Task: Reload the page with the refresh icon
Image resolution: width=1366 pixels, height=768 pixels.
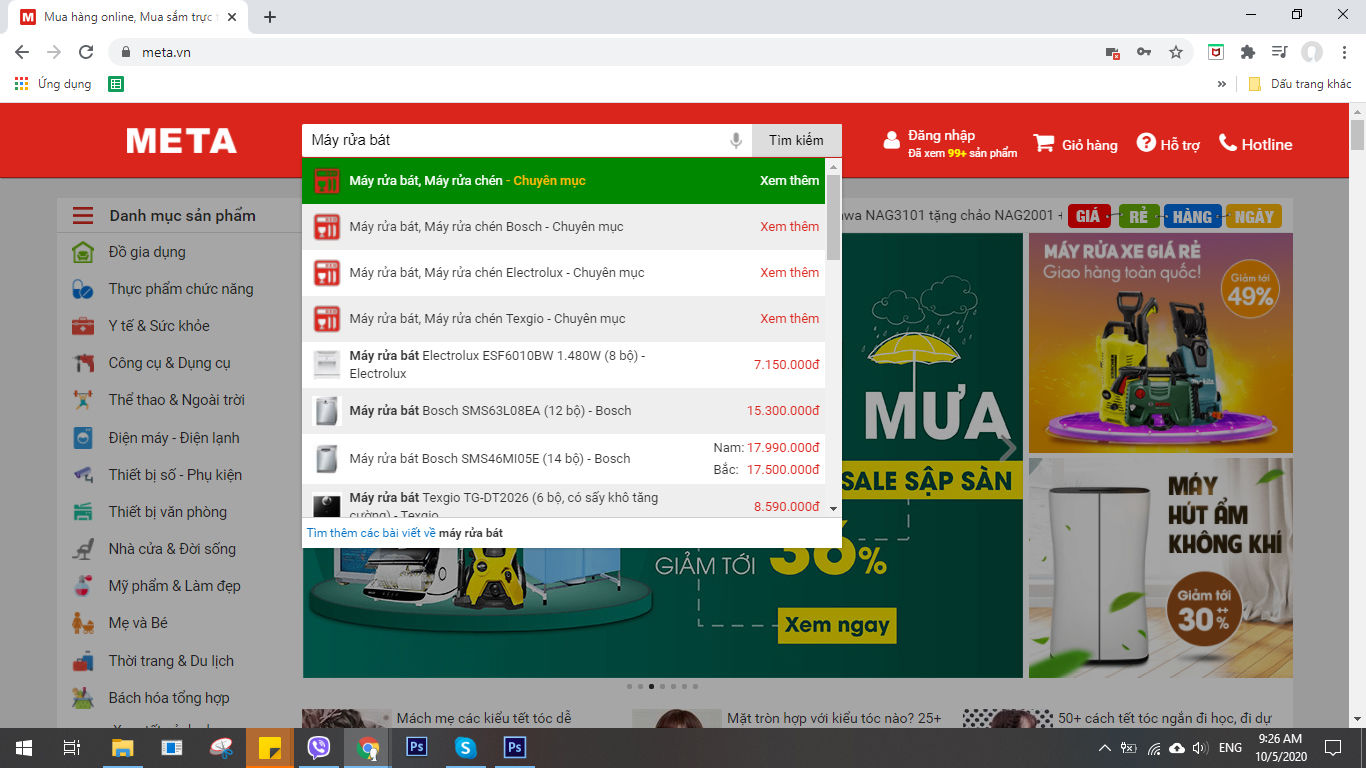Action: (x=86, y=52)
